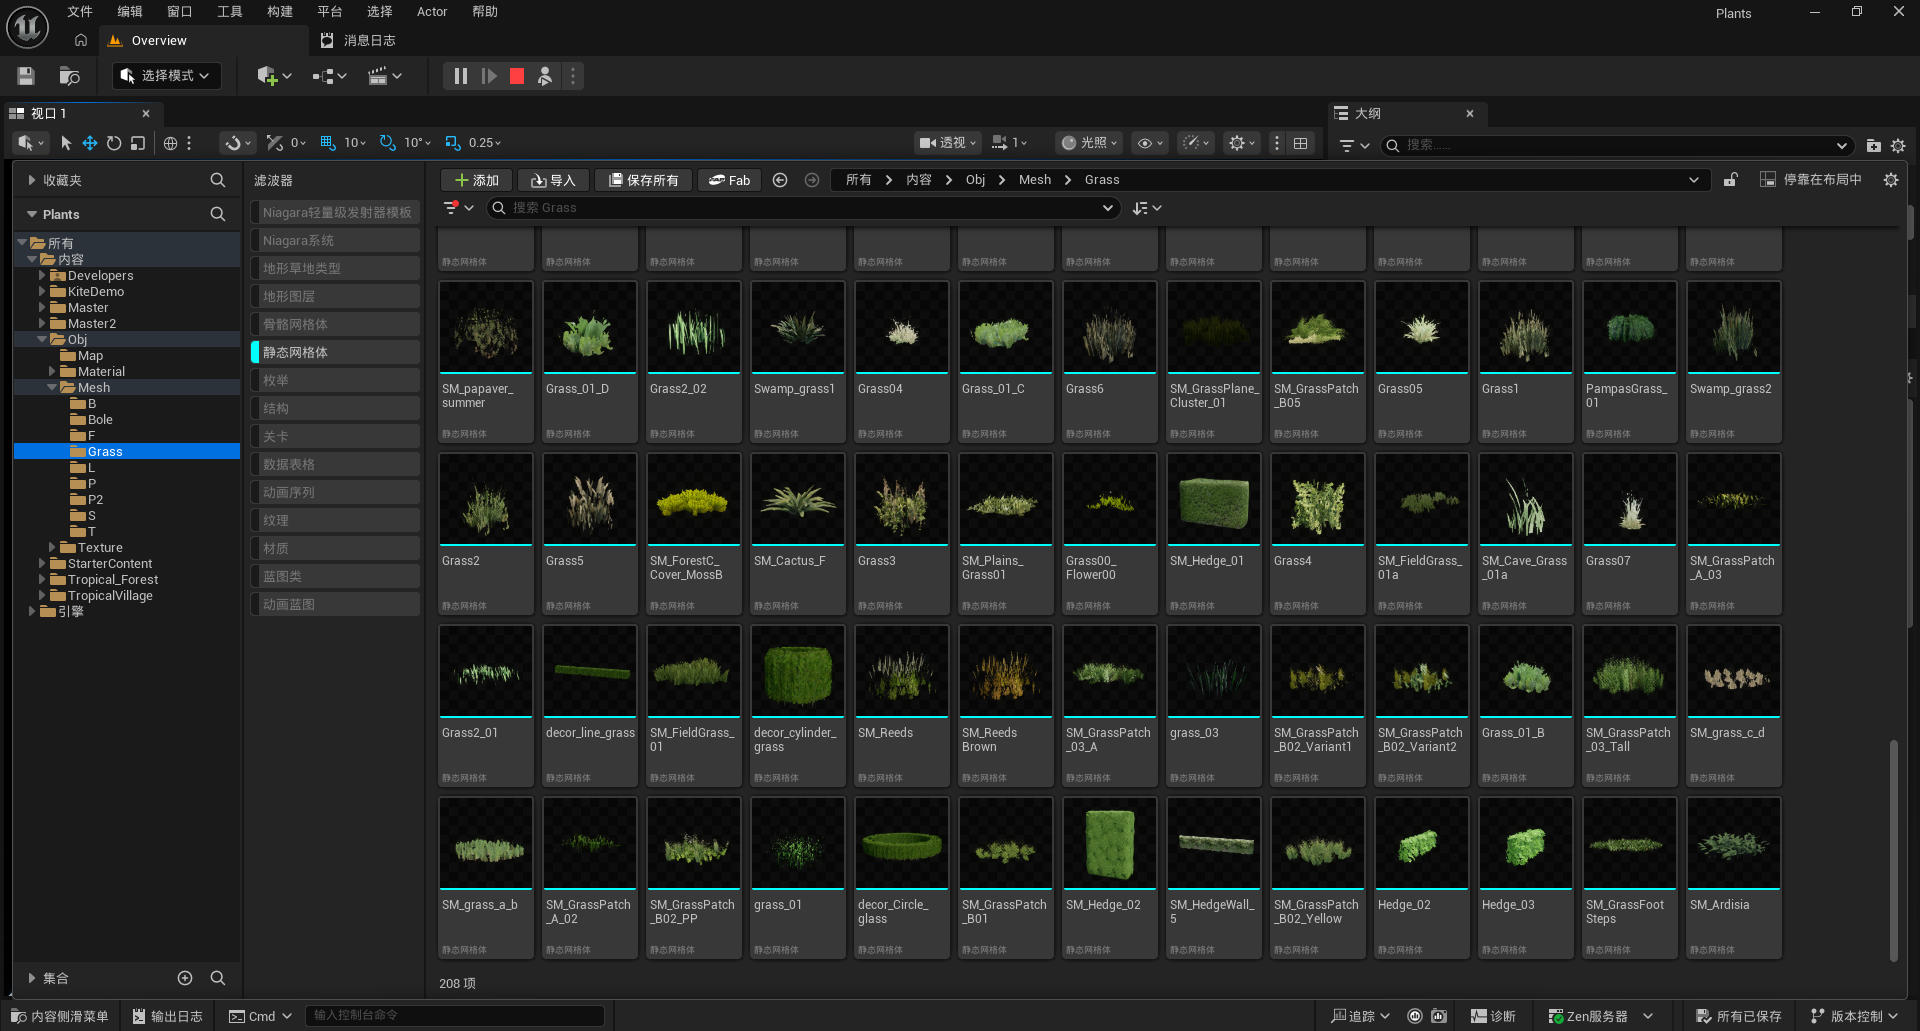Open the 选择模式 dropdown
Image resolution: width=1920 pixels, height=1031 pixels.
point(166,76)
